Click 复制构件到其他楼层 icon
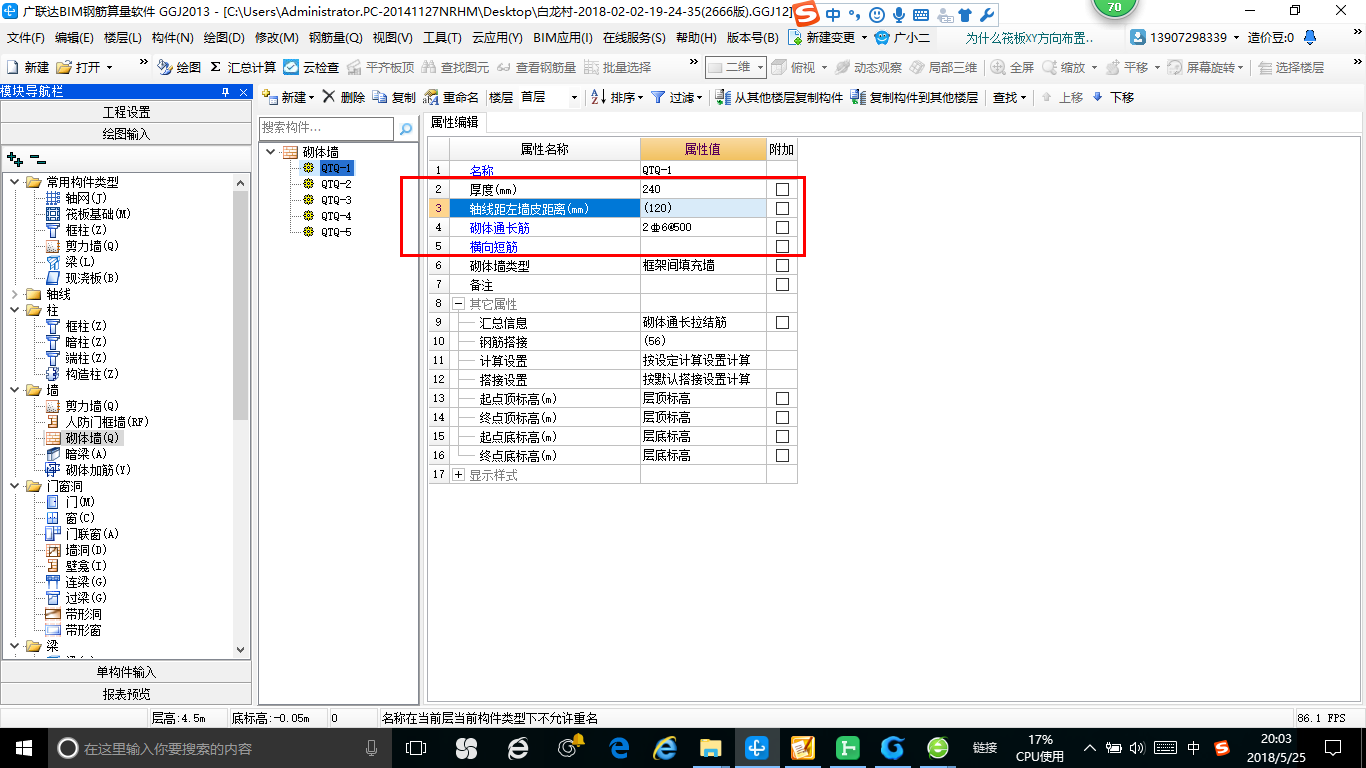This screenshot has width=1366, height=768. click(x=858, y=97)
